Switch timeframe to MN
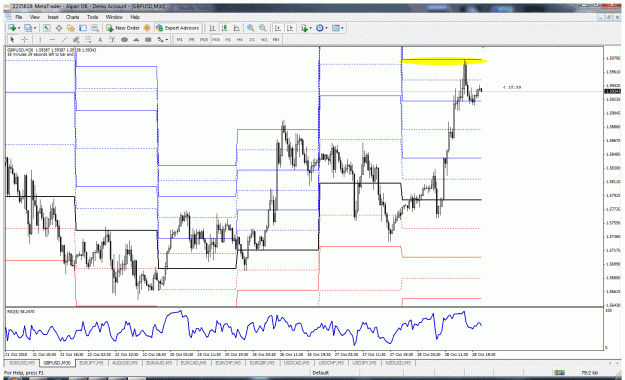 click(276, 39)
